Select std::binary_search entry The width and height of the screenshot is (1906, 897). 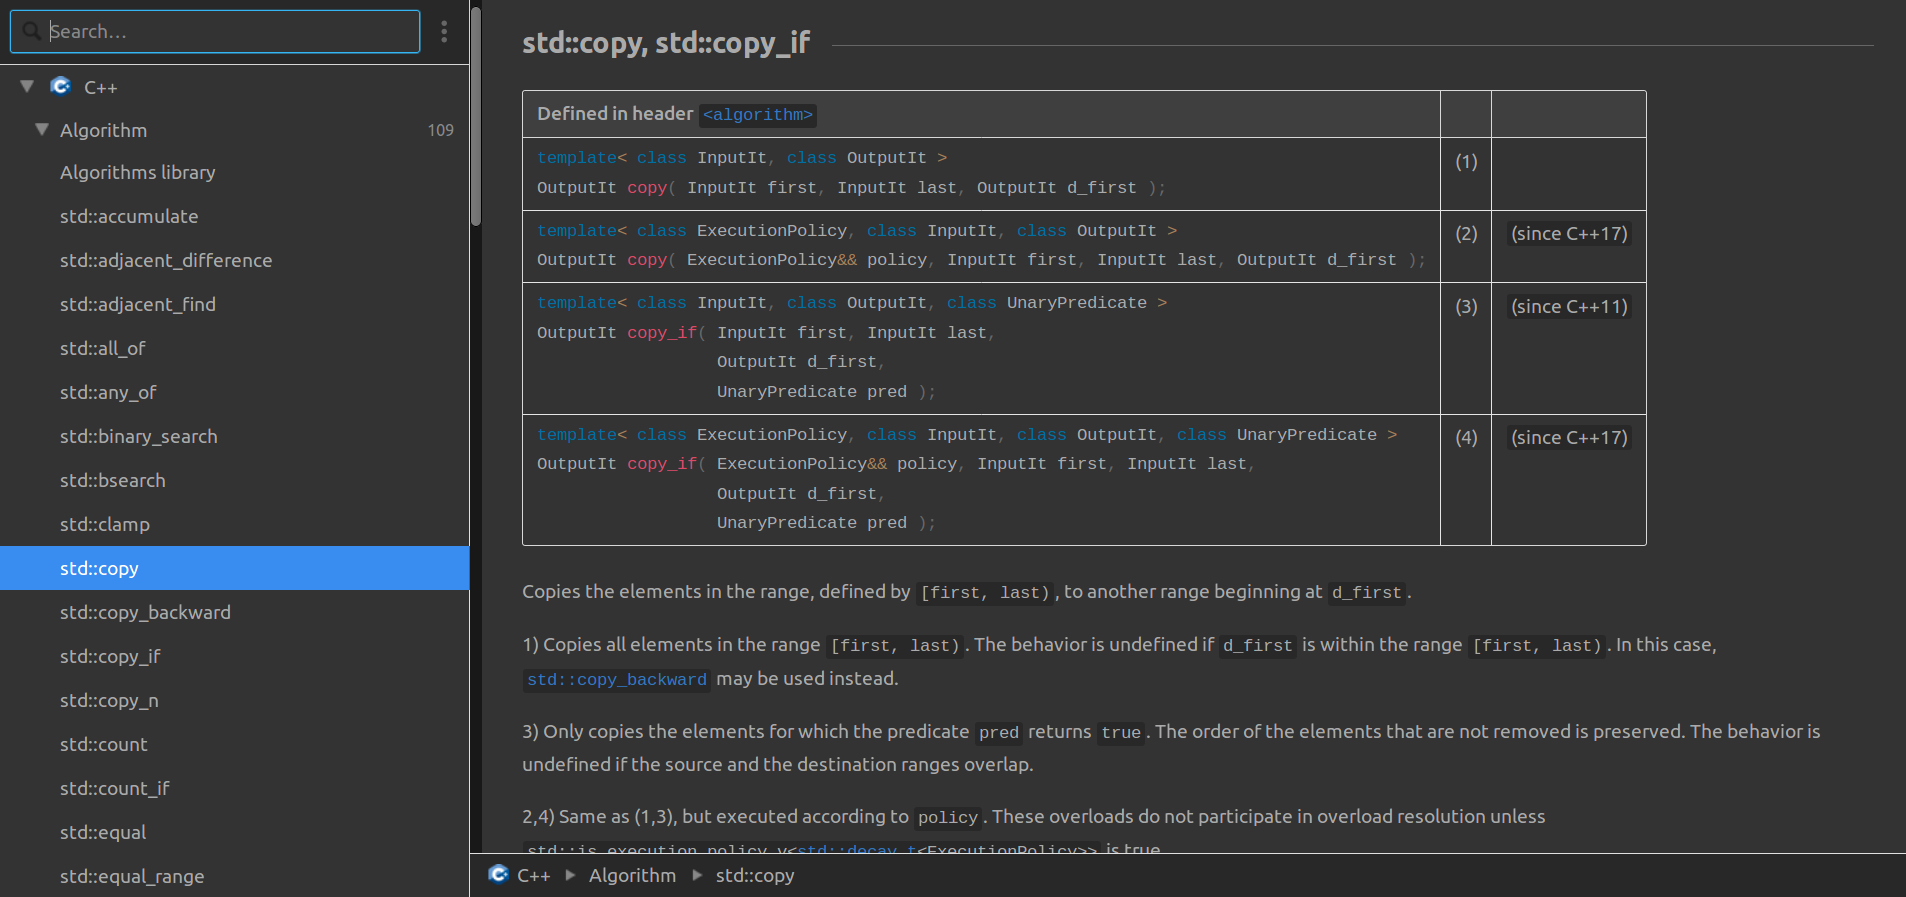[235, 436]
